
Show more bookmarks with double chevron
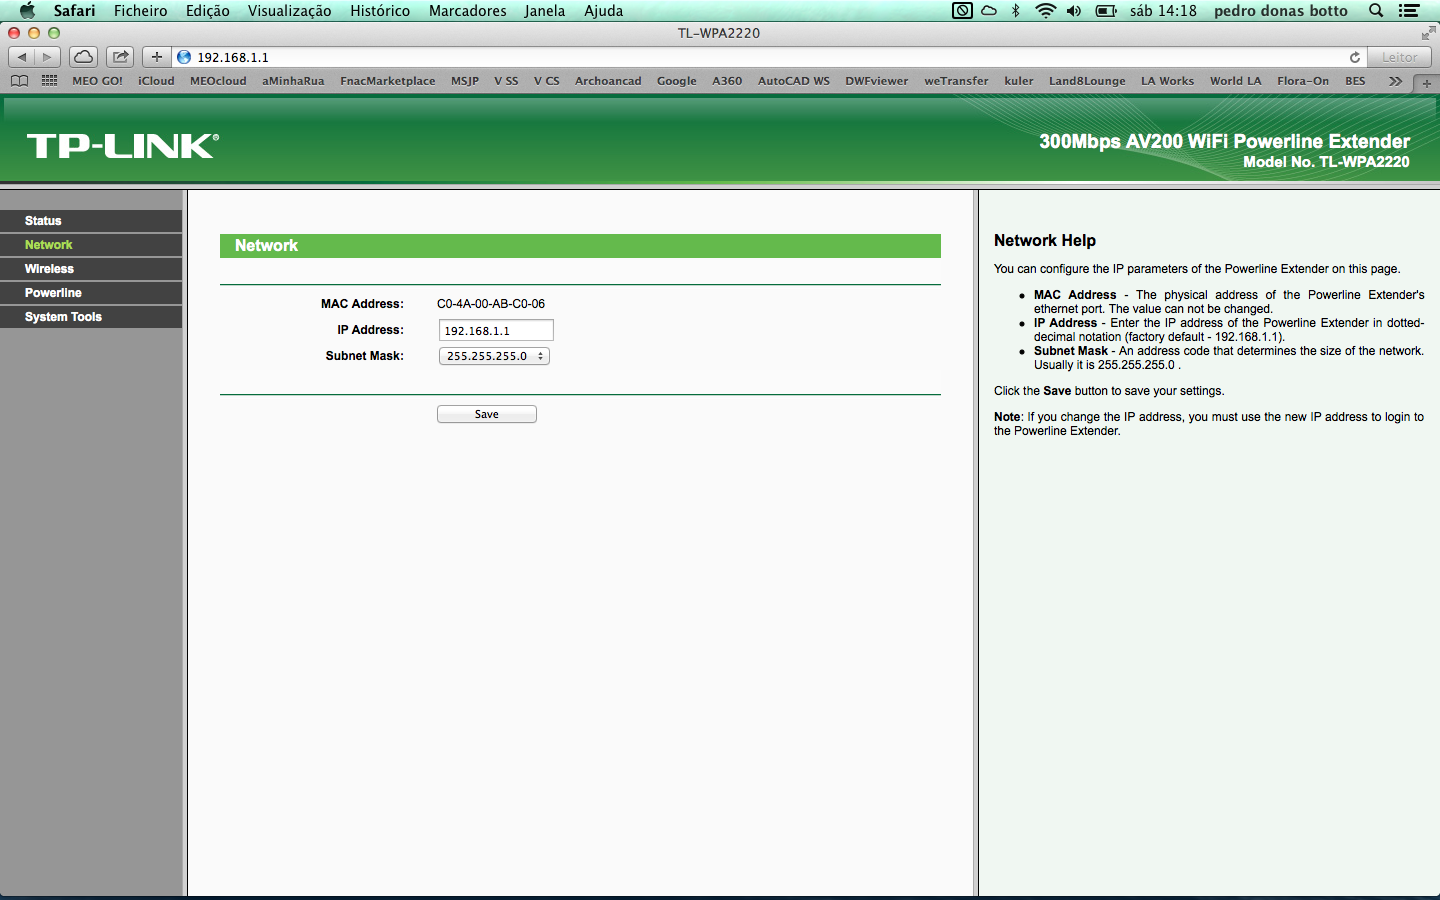1395,81
